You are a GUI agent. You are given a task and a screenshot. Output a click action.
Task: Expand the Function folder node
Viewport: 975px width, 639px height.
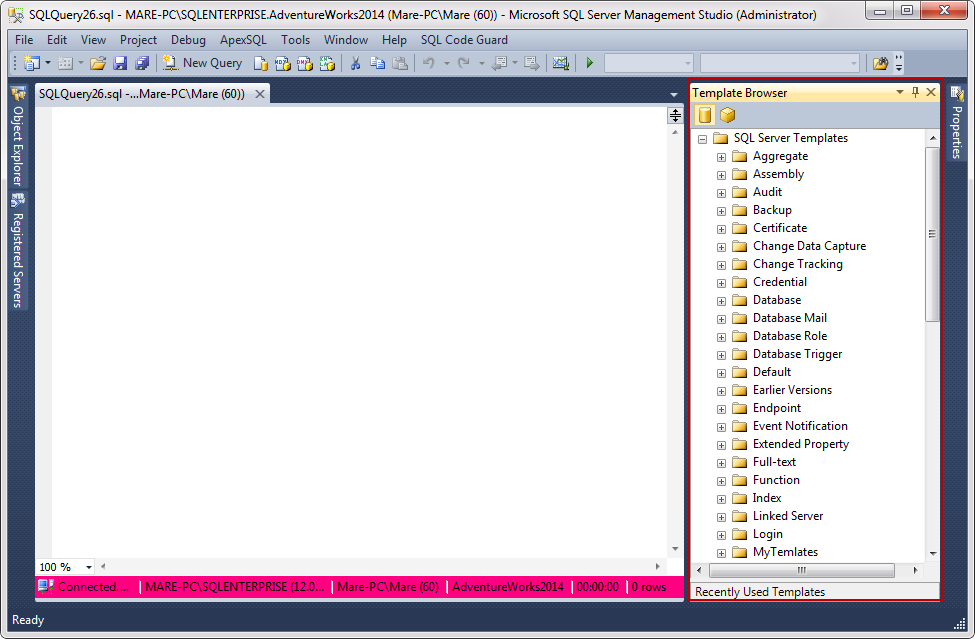point(721,481)
